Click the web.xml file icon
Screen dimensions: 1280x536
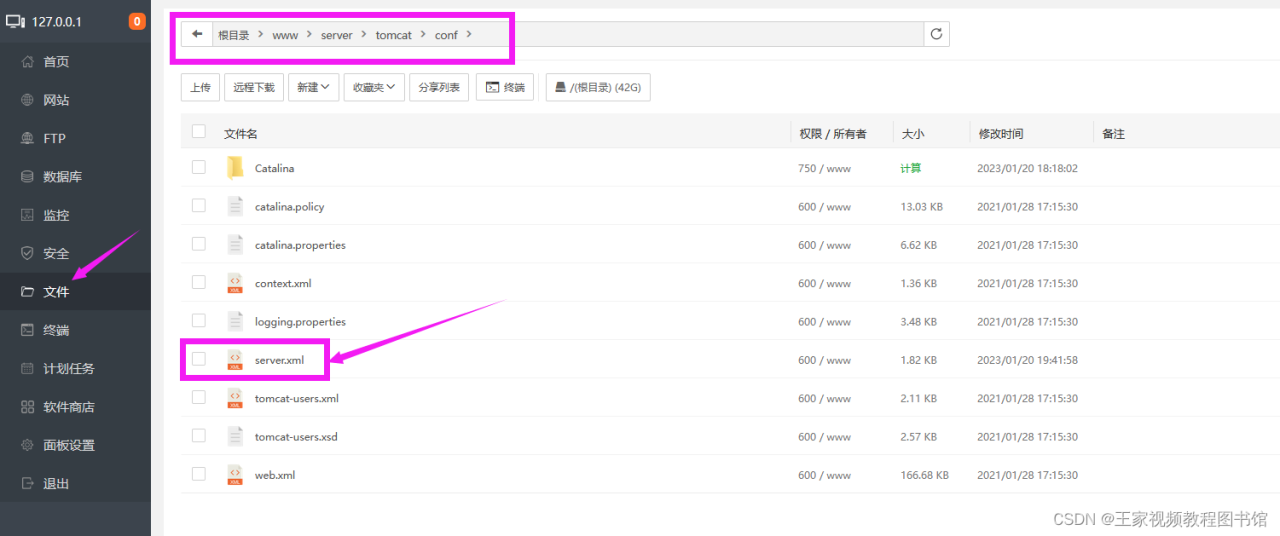[x=235, y=475]
